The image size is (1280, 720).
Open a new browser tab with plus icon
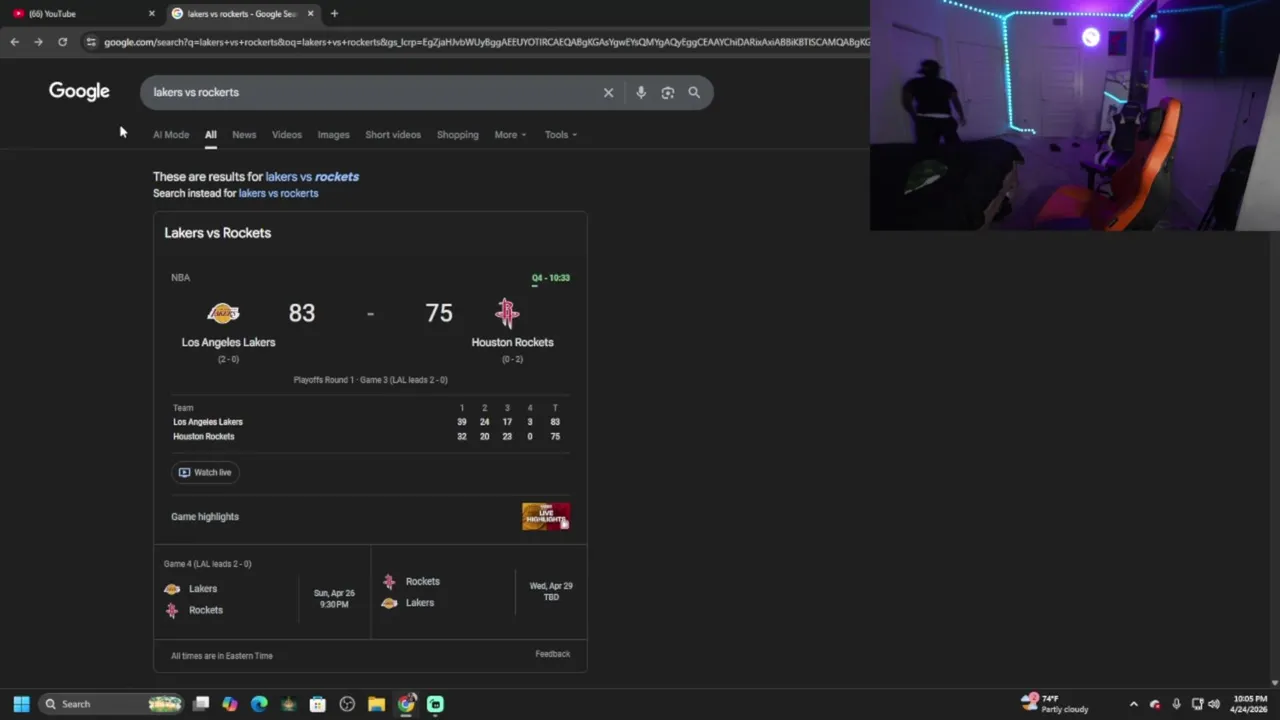pyautogui.click(x=334, y=13)
